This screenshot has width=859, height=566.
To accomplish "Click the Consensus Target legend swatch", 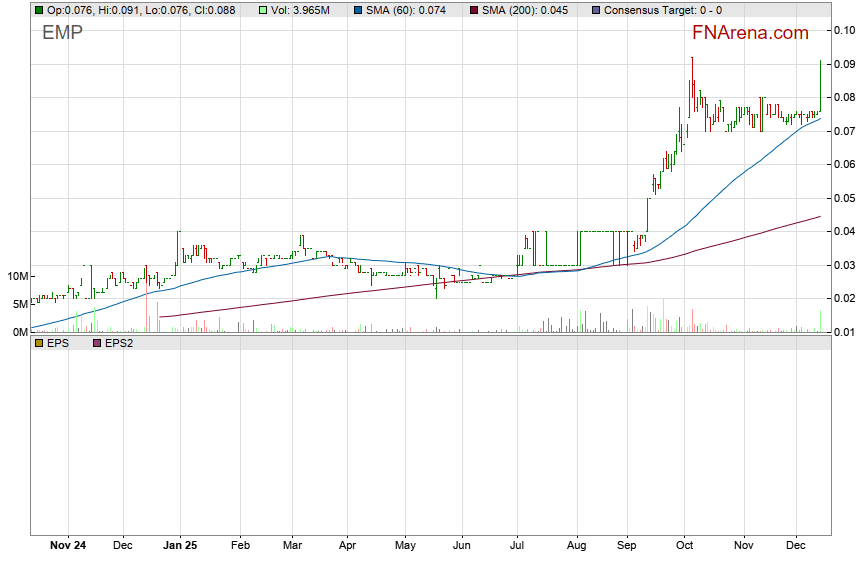I will click(x=595, y=10).
